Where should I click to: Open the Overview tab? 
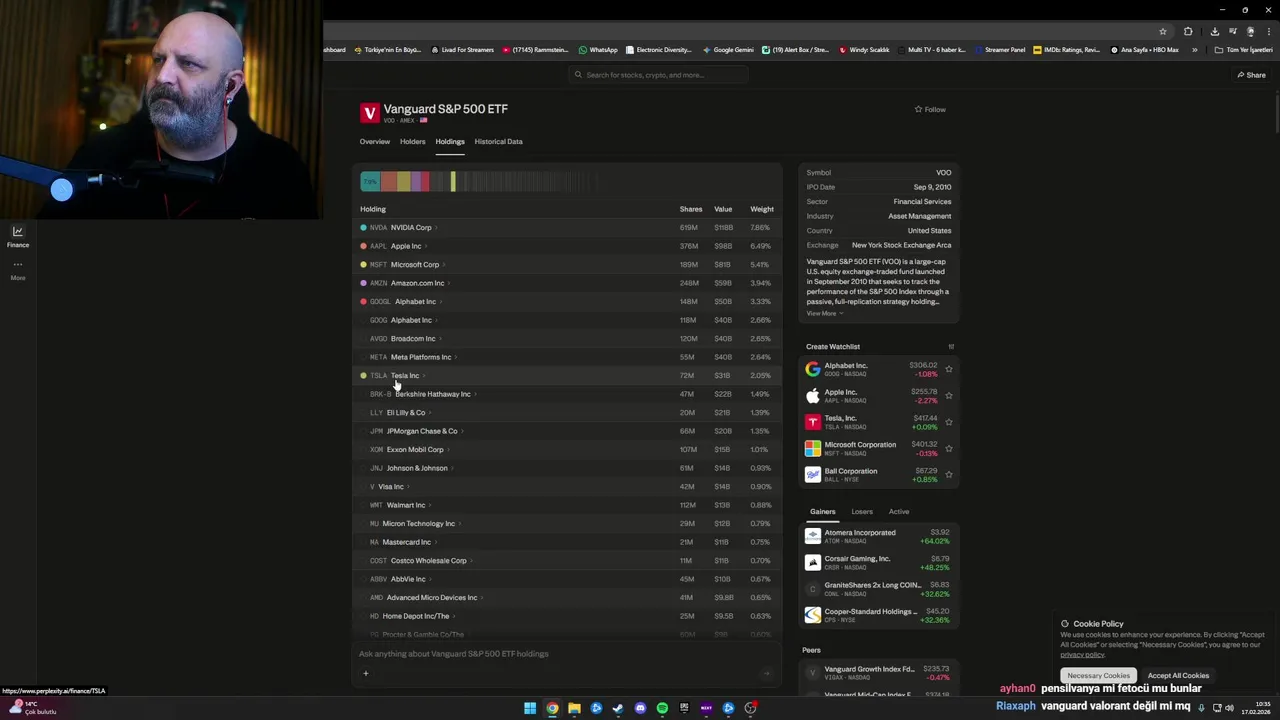coord(375,142)
